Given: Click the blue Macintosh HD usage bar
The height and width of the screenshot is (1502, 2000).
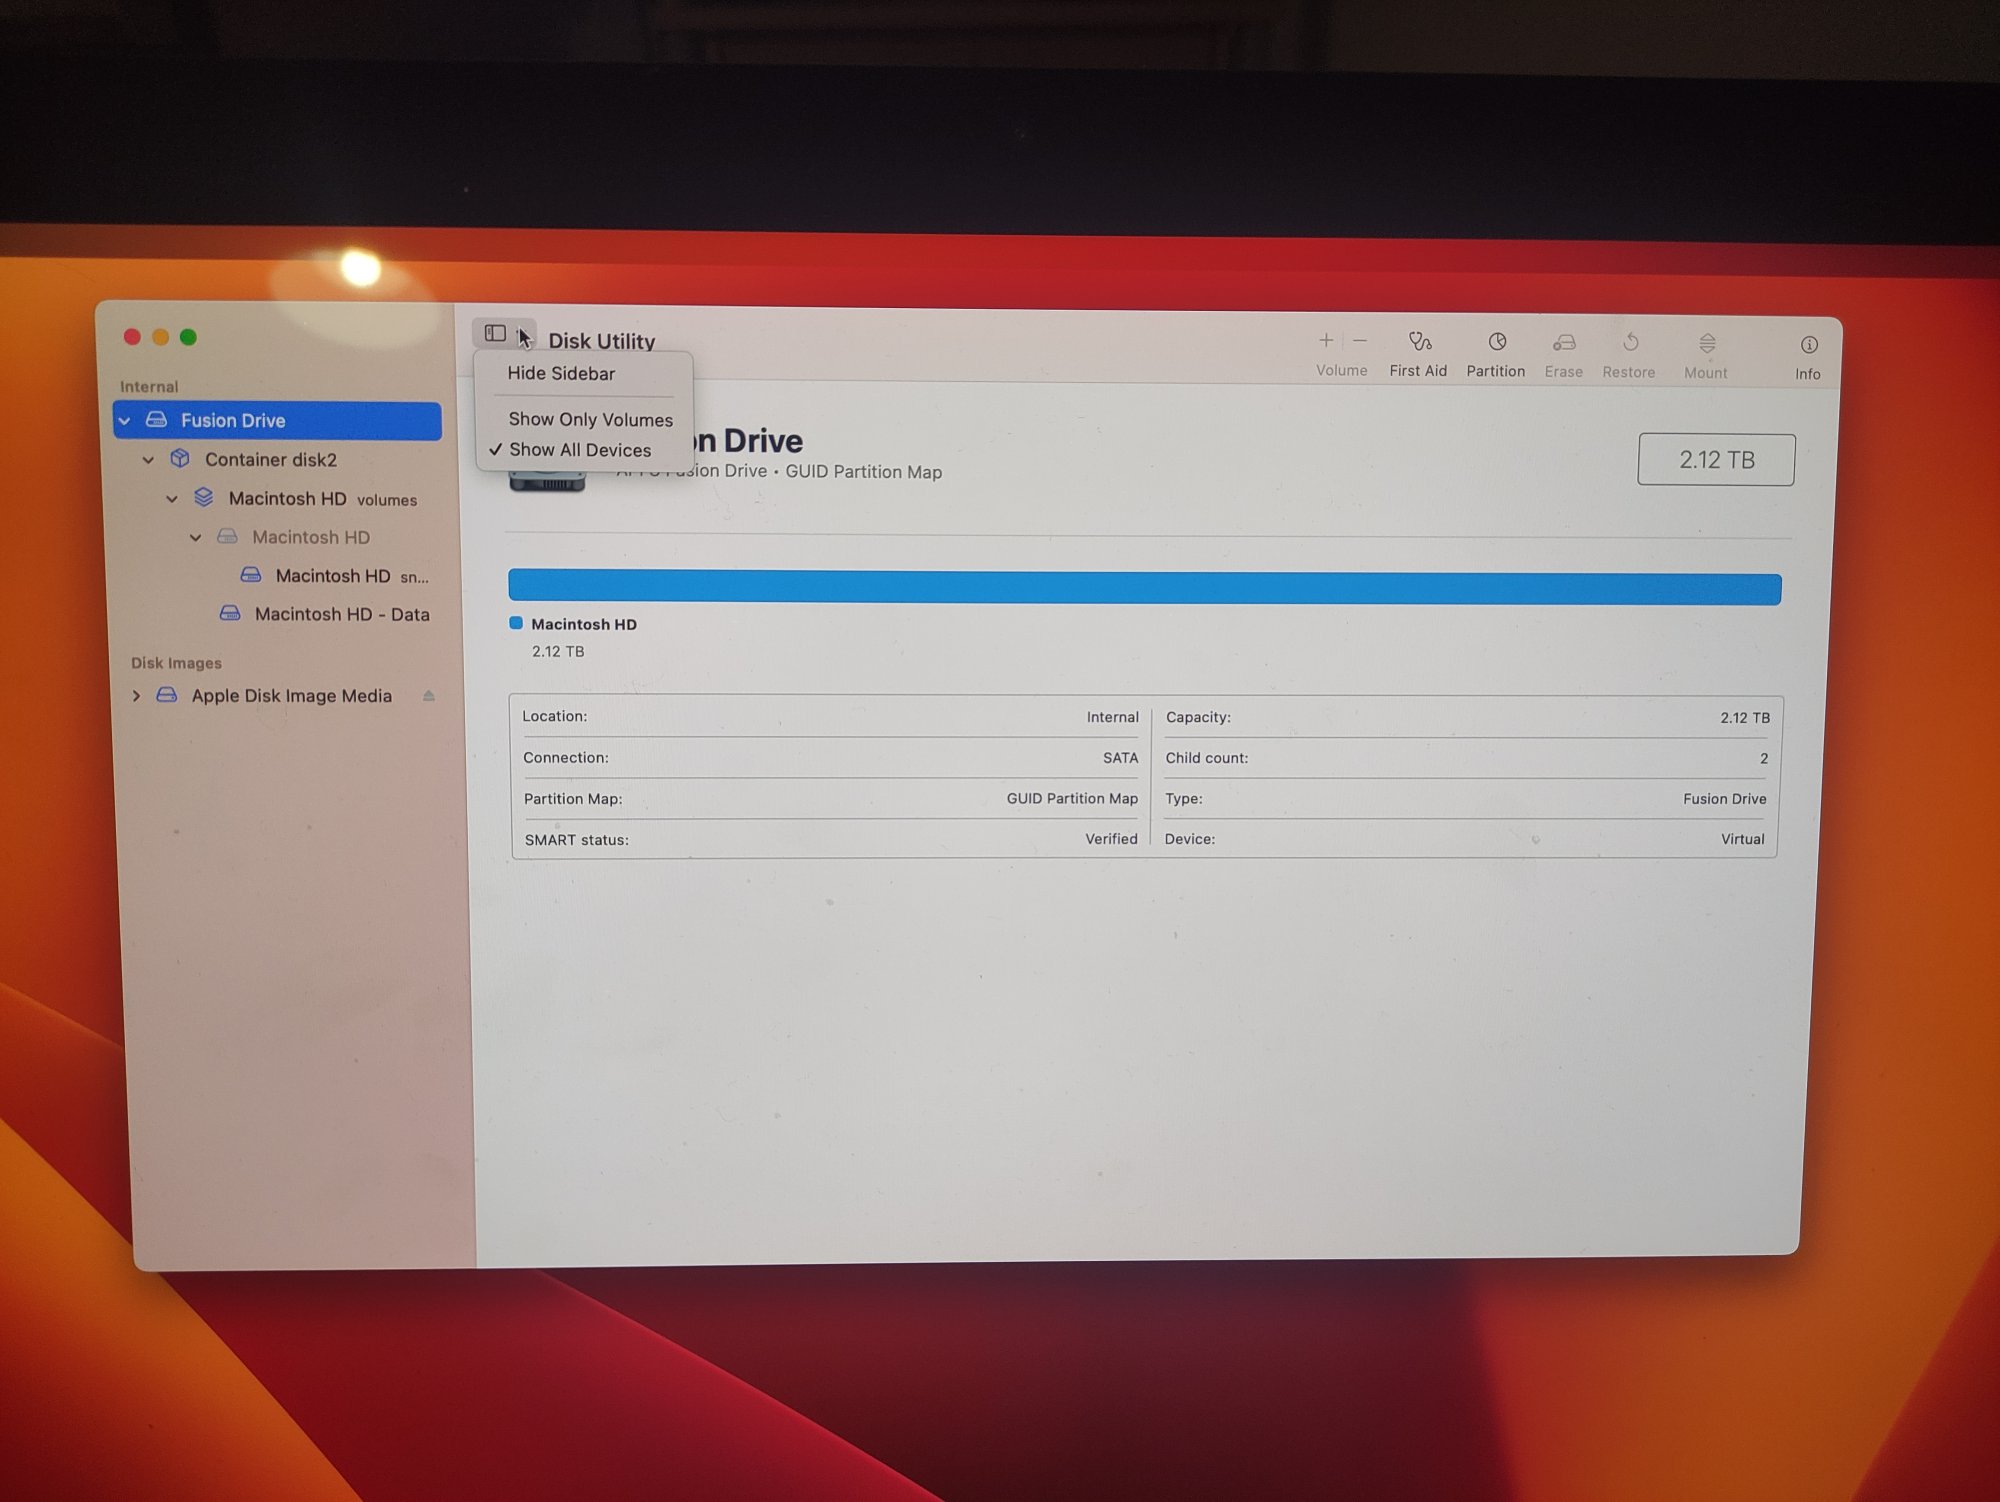Looking at the screenshot, I should [1144, 588].
